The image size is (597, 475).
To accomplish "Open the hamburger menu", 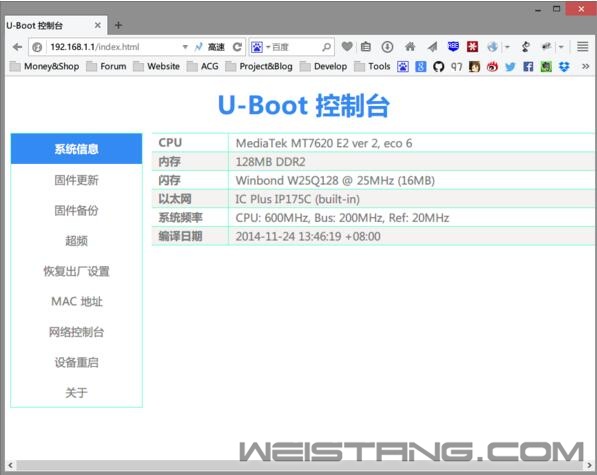I will 583,47.
